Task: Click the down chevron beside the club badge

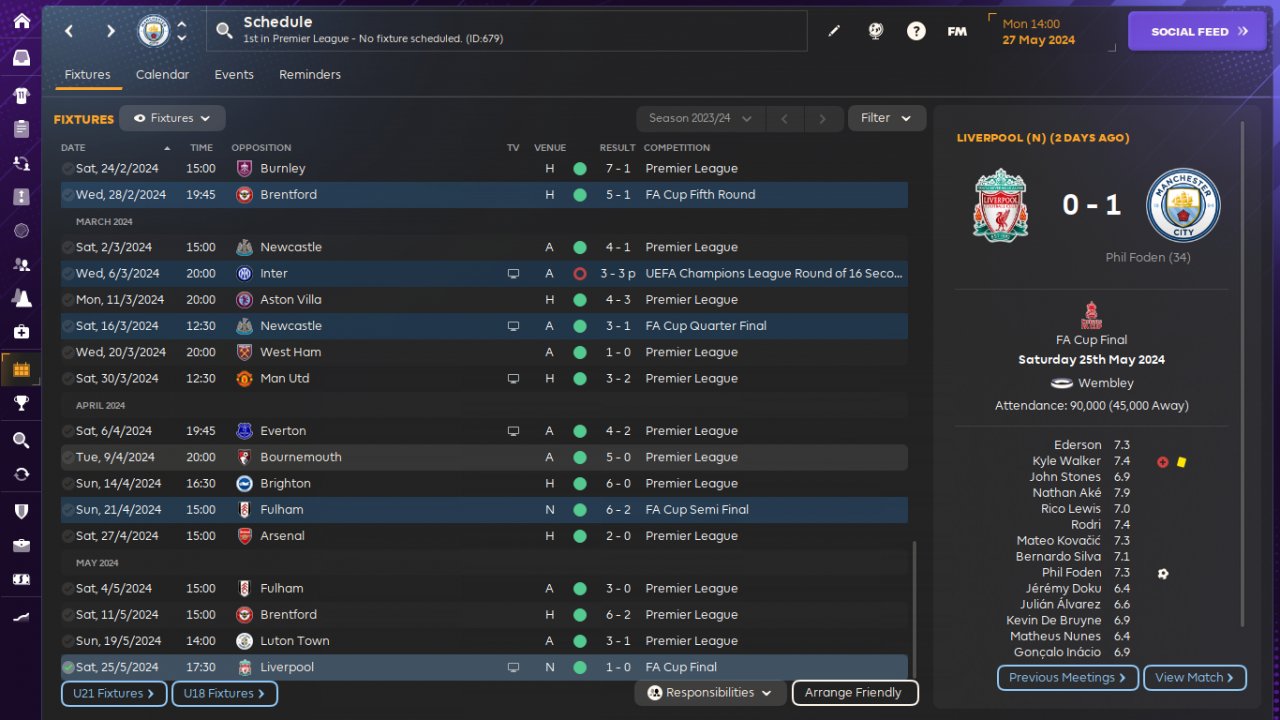Action: click(182, 38)
